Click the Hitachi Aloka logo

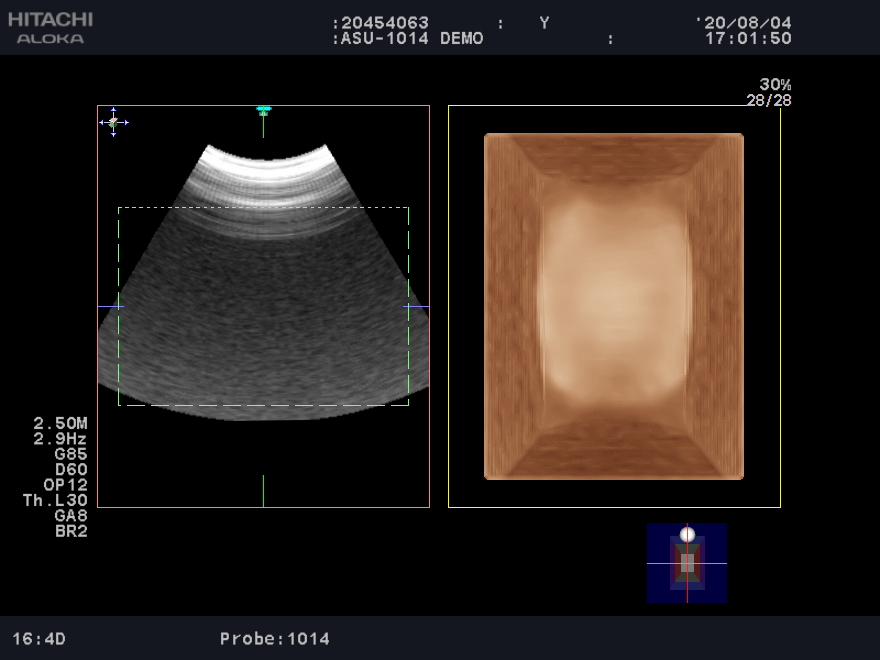point(50,28)
